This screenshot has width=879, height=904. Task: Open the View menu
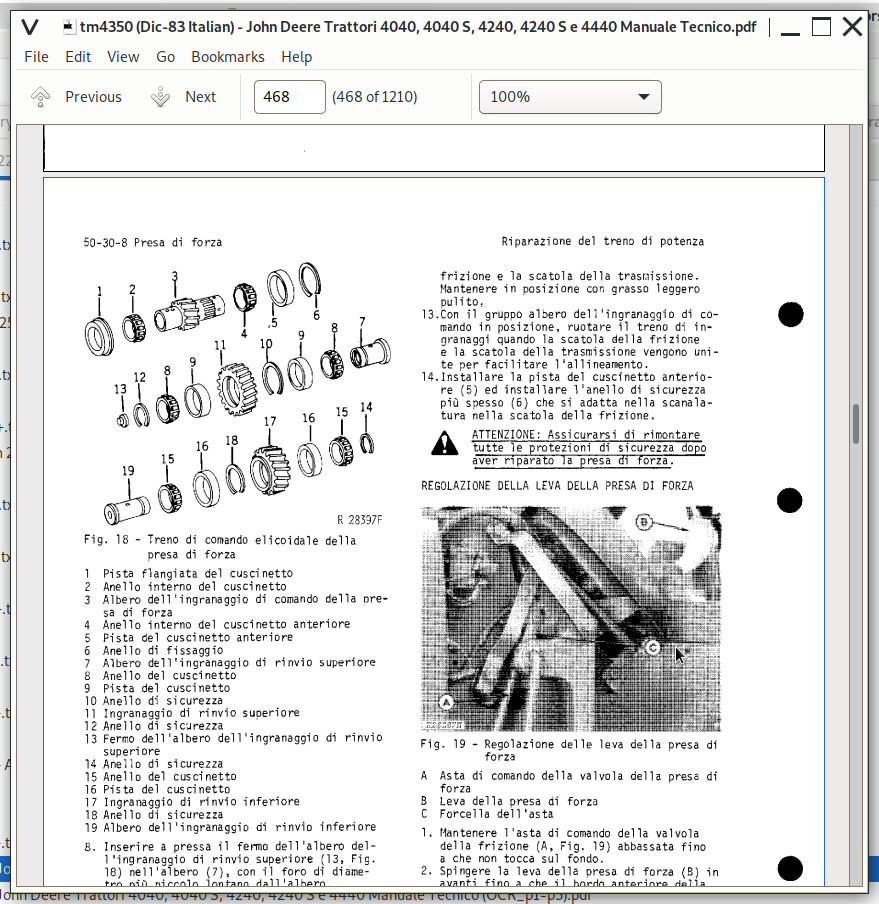point(123,57)
